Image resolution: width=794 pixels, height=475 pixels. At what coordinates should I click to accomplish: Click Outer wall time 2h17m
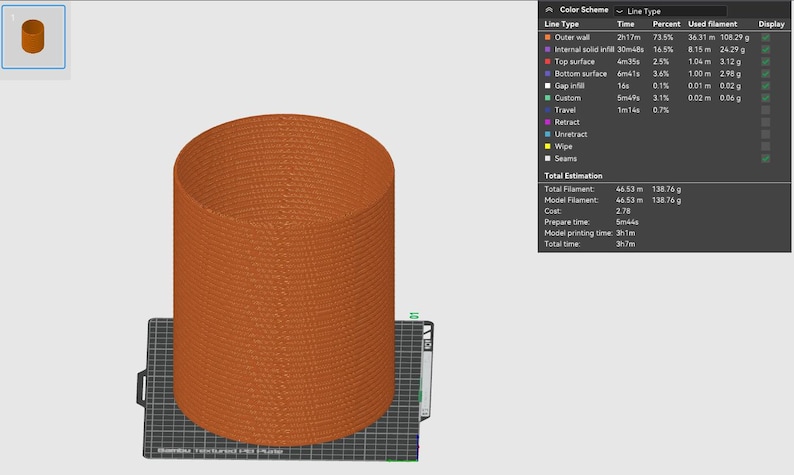[x=628, y=37]
